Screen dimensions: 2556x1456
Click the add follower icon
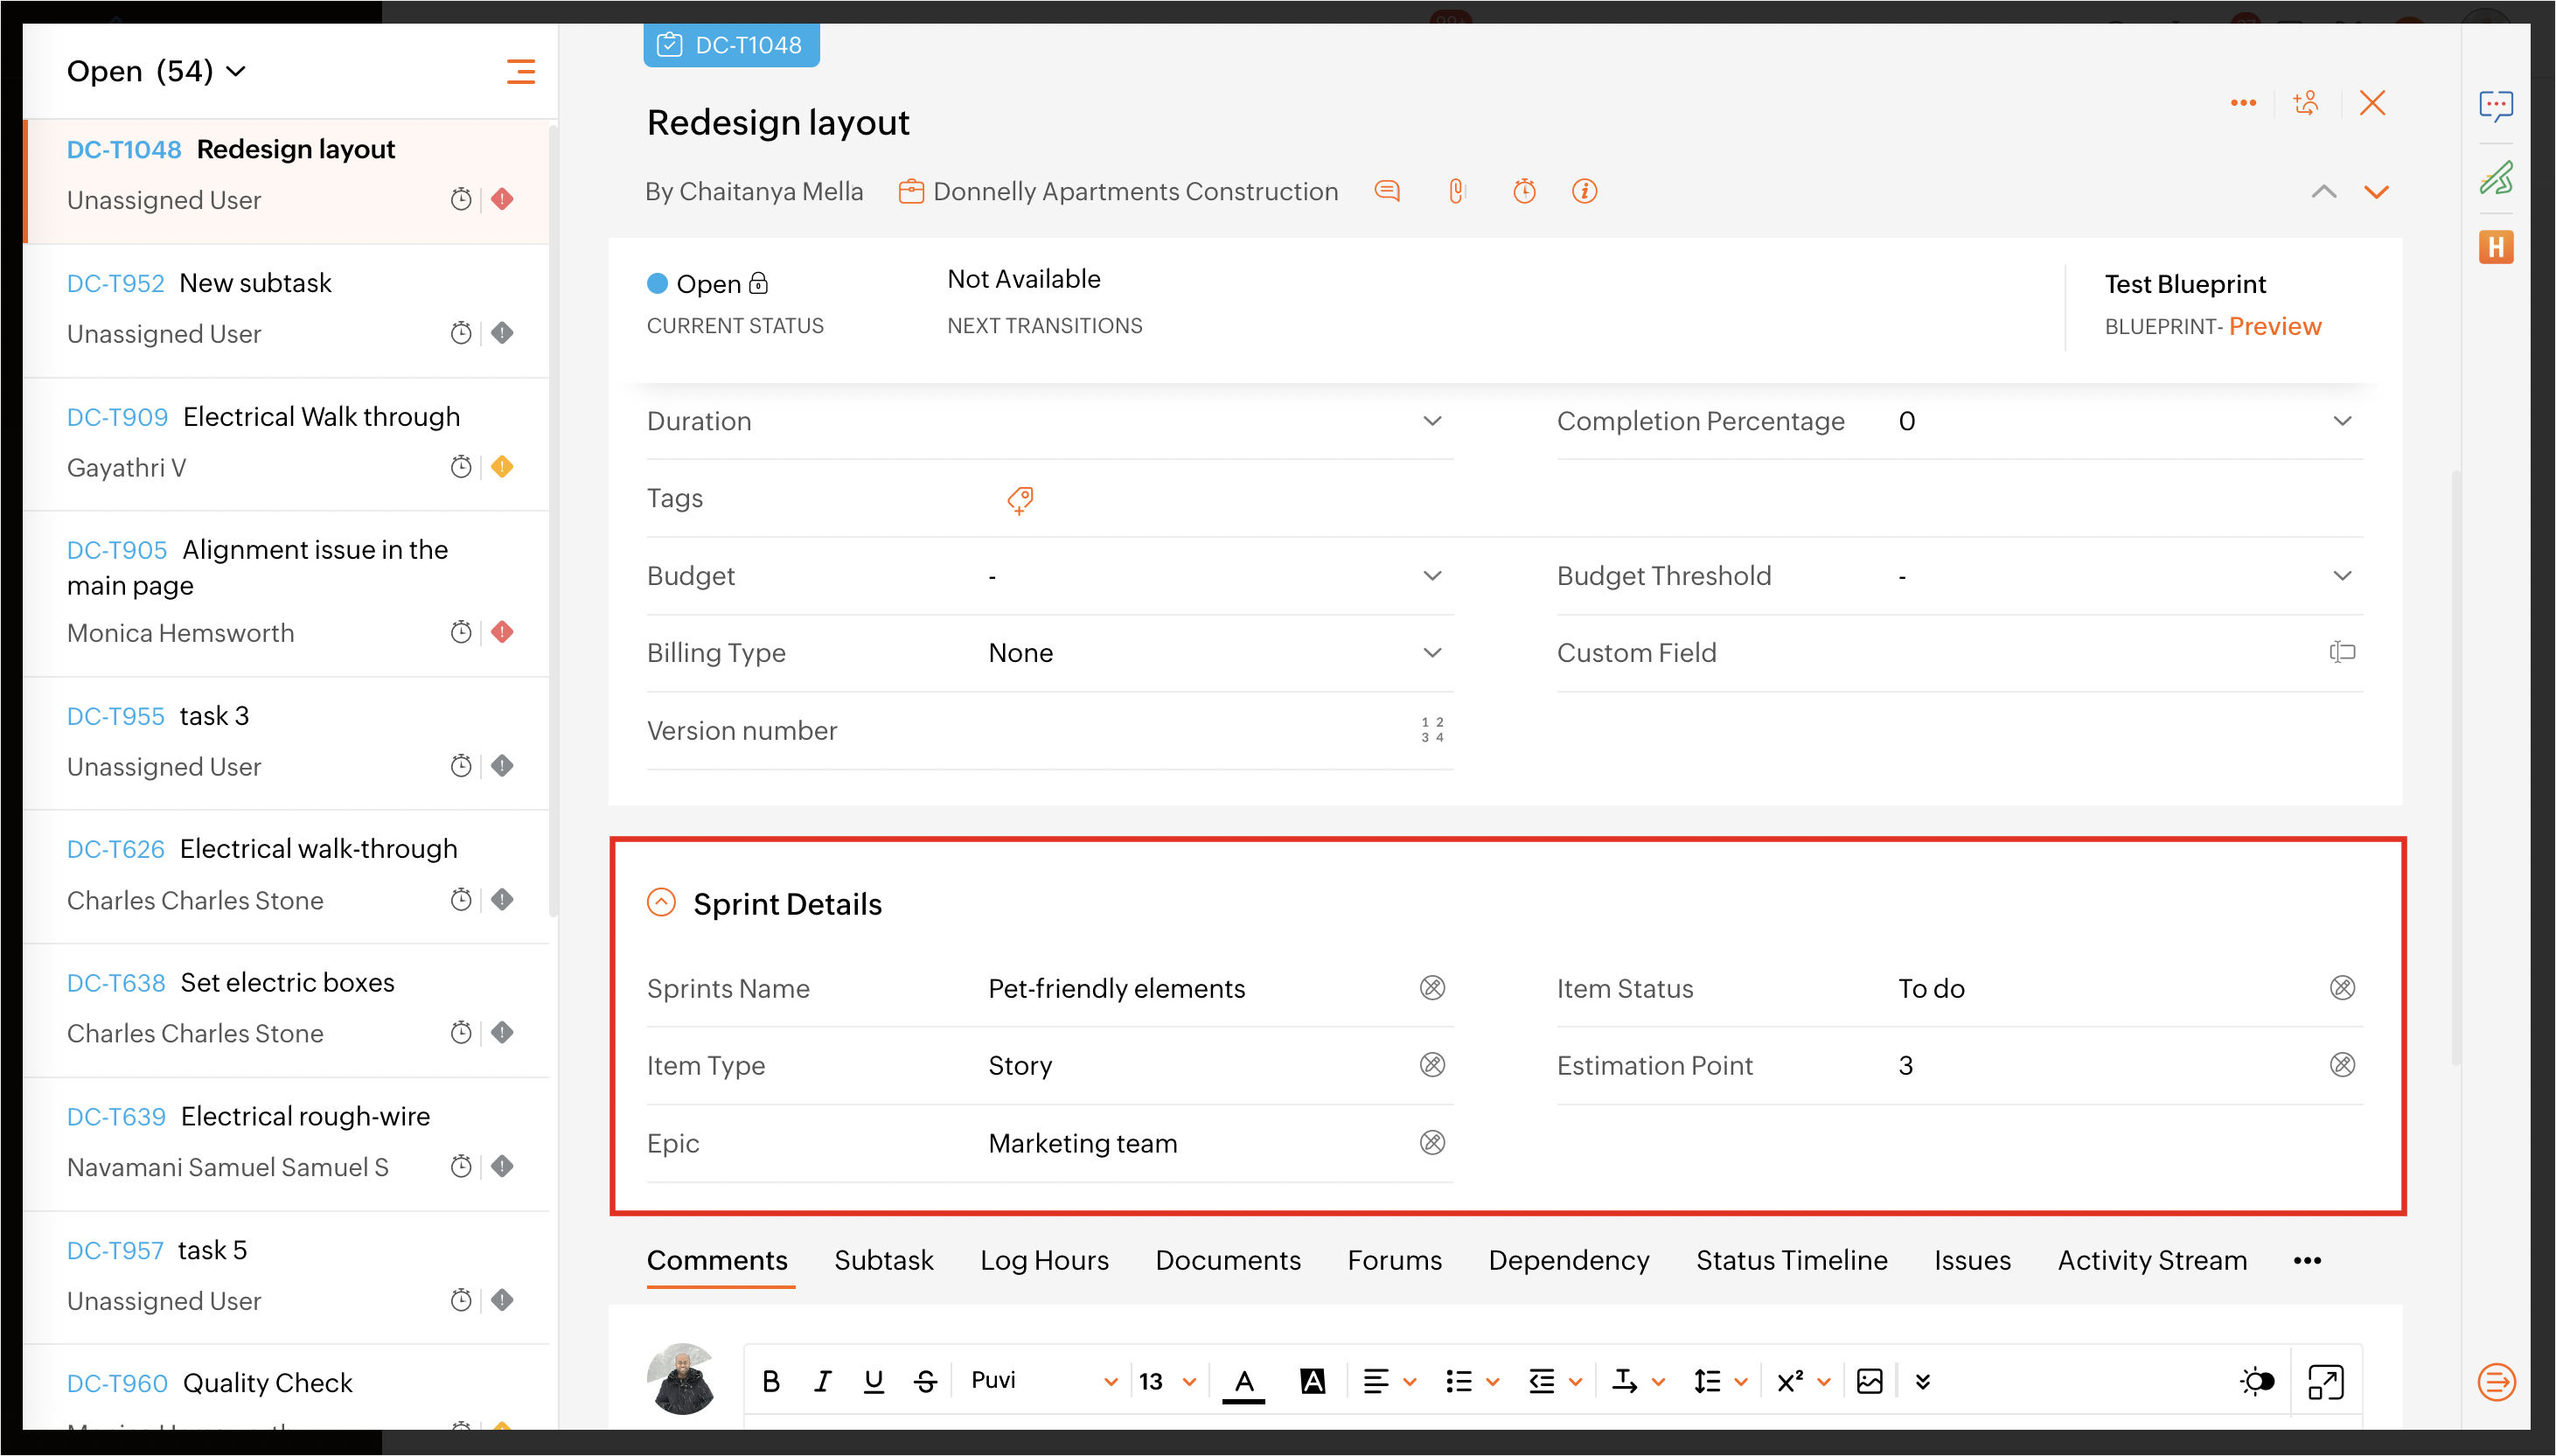pyautogui.click(x=2306, y=103)
